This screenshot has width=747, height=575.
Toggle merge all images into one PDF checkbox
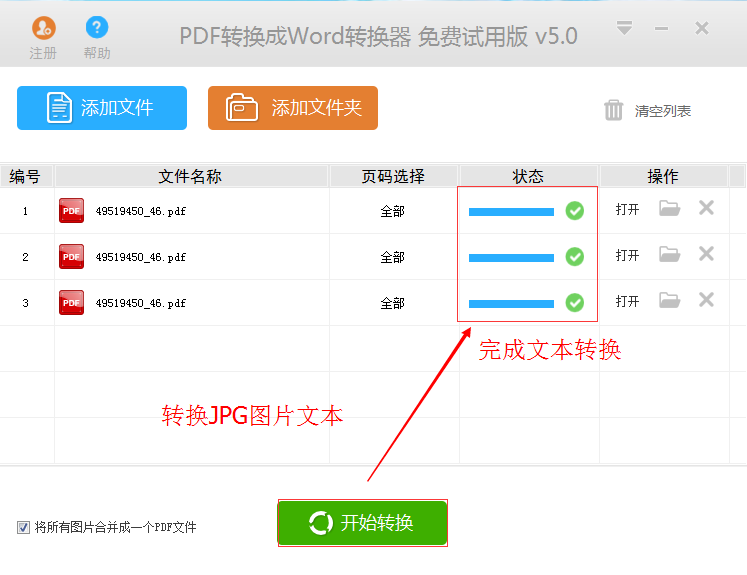(23, 527)
